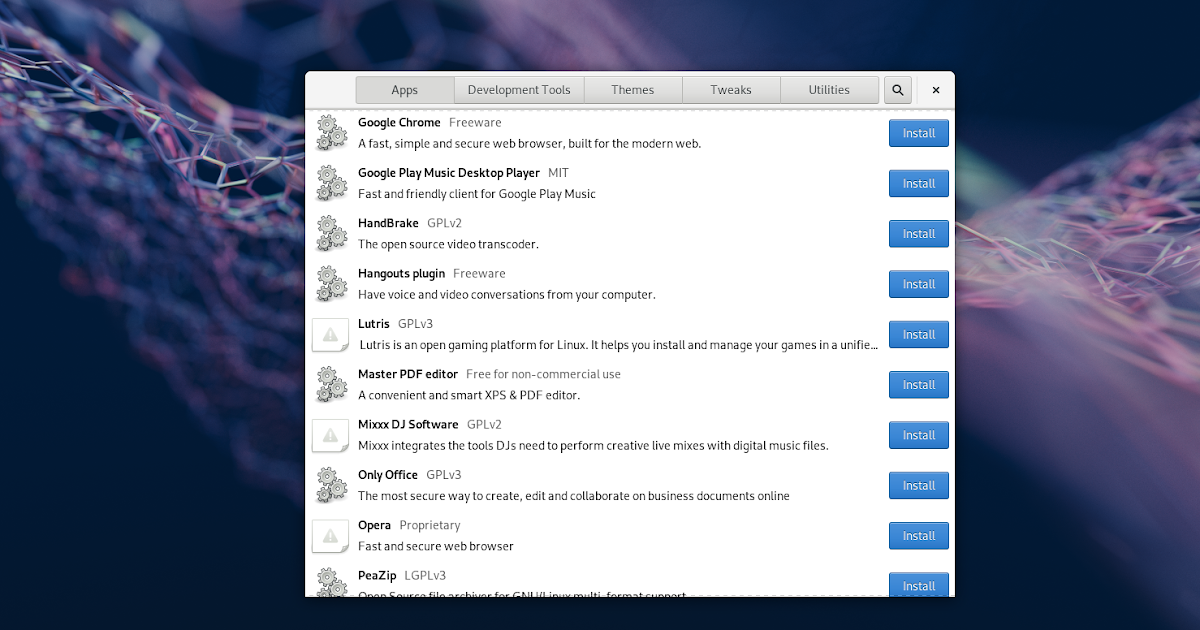This screenshot has width=1200, height=630.
Task: Install Only Office
Action: click(918, 485)
